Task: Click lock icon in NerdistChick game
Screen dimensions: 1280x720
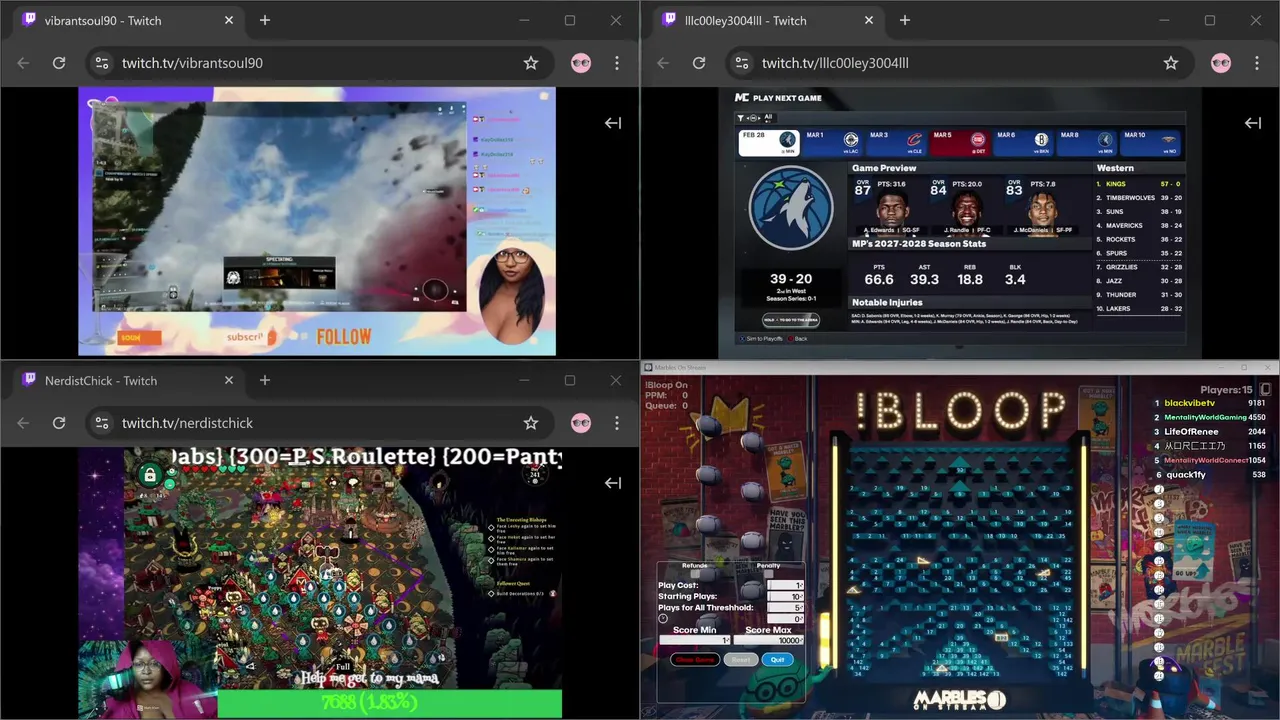Action: click(x=150, y=475)
